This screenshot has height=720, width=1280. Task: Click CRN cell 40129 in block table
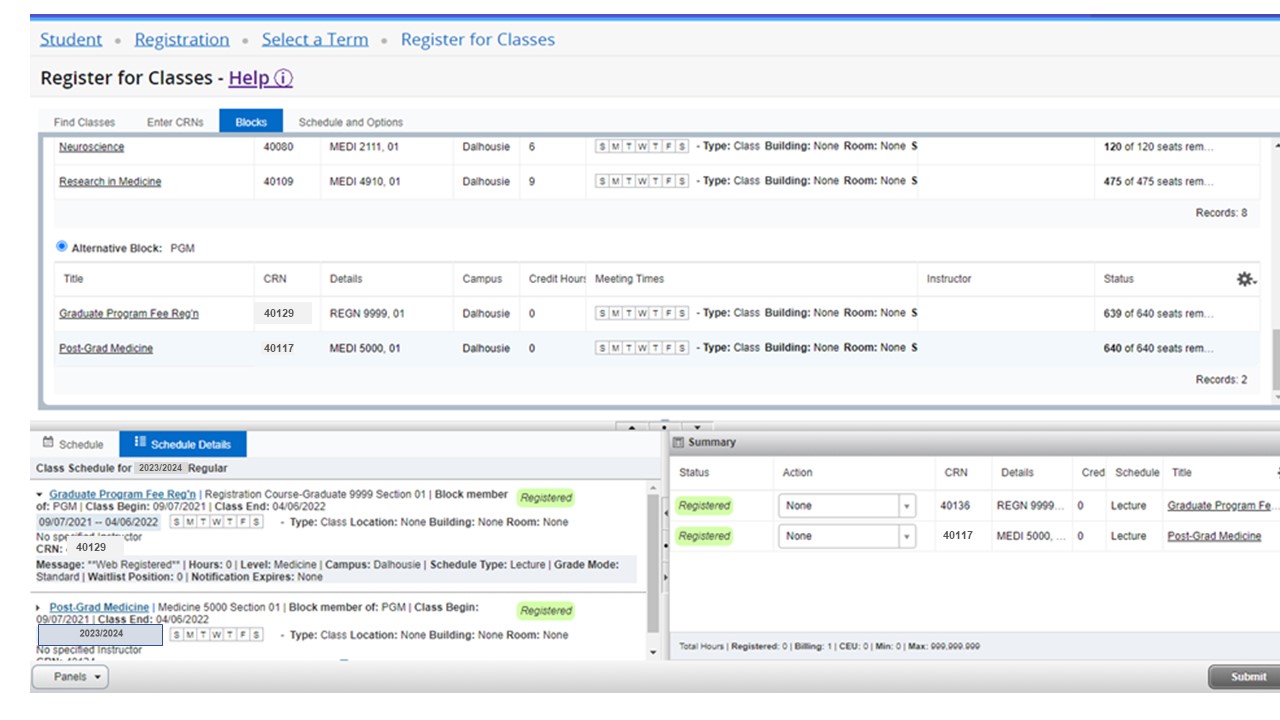pos(283,313)
